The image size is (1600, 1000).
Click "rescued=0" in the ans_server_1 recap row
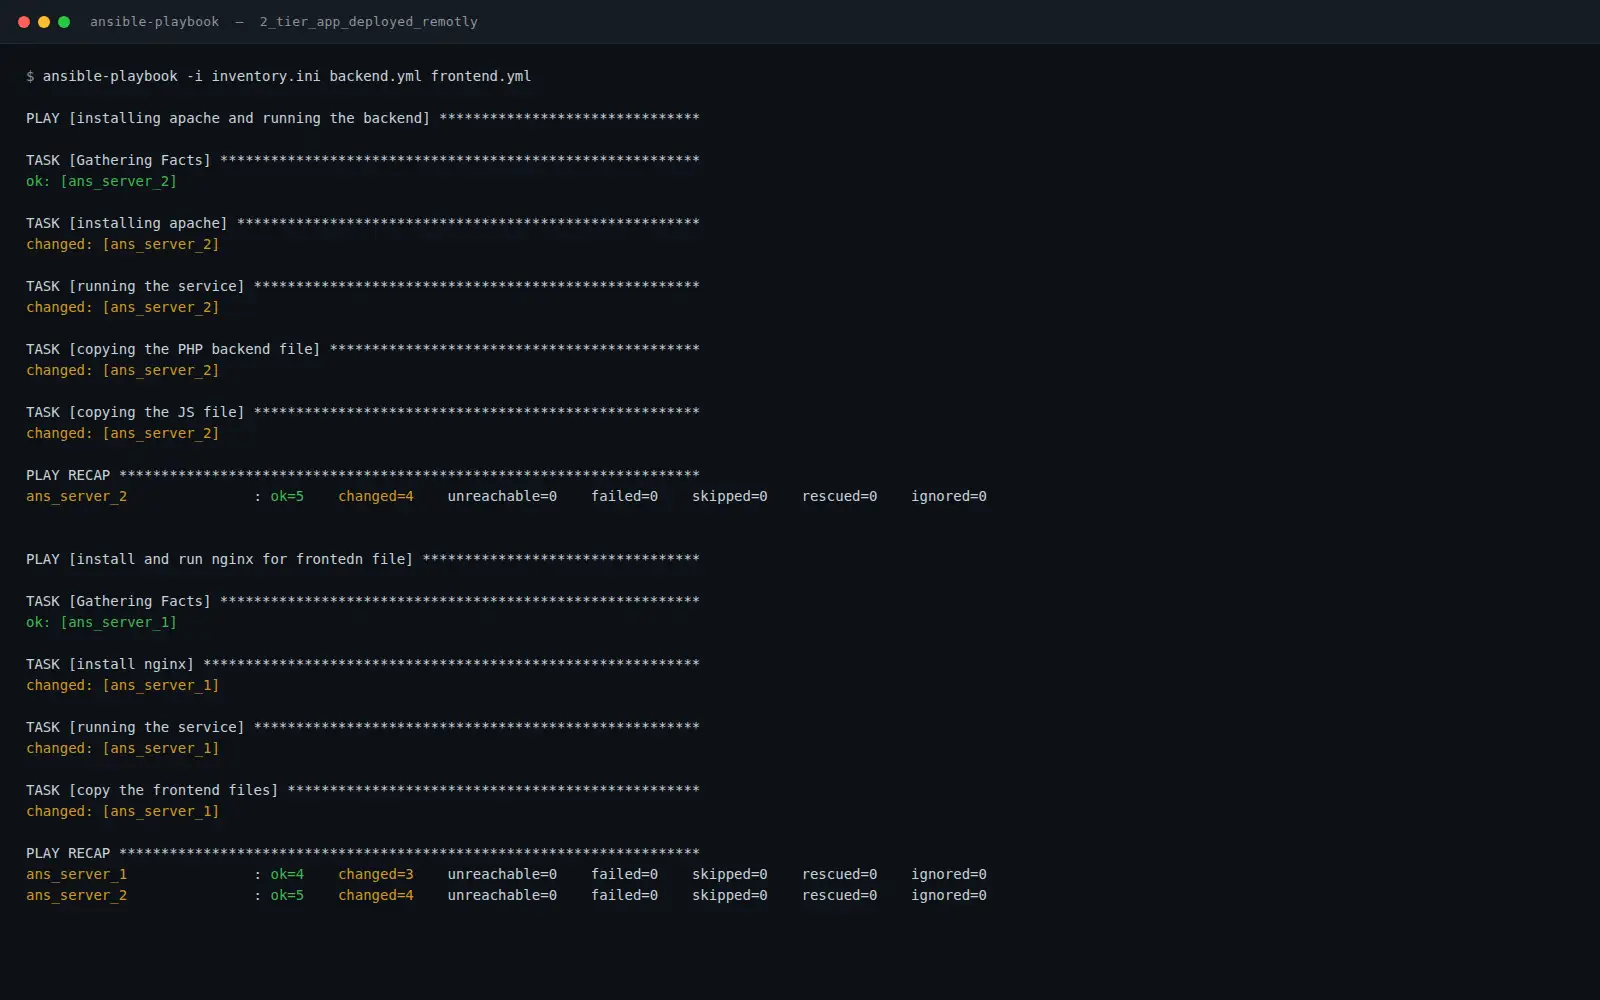[x=839, y=874]
